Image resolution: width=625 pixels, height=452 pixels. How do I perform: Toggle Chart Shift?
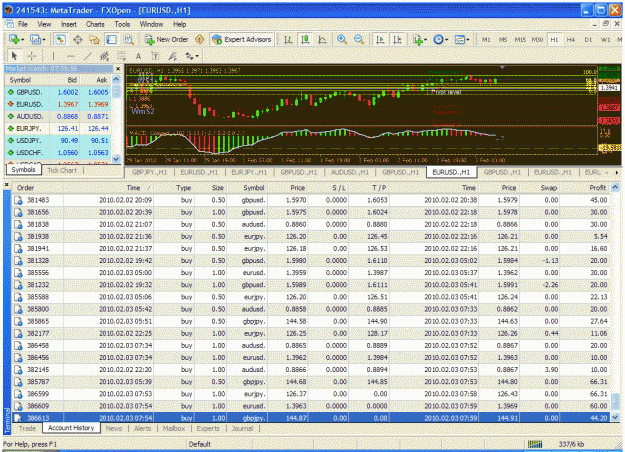[397, 39]
